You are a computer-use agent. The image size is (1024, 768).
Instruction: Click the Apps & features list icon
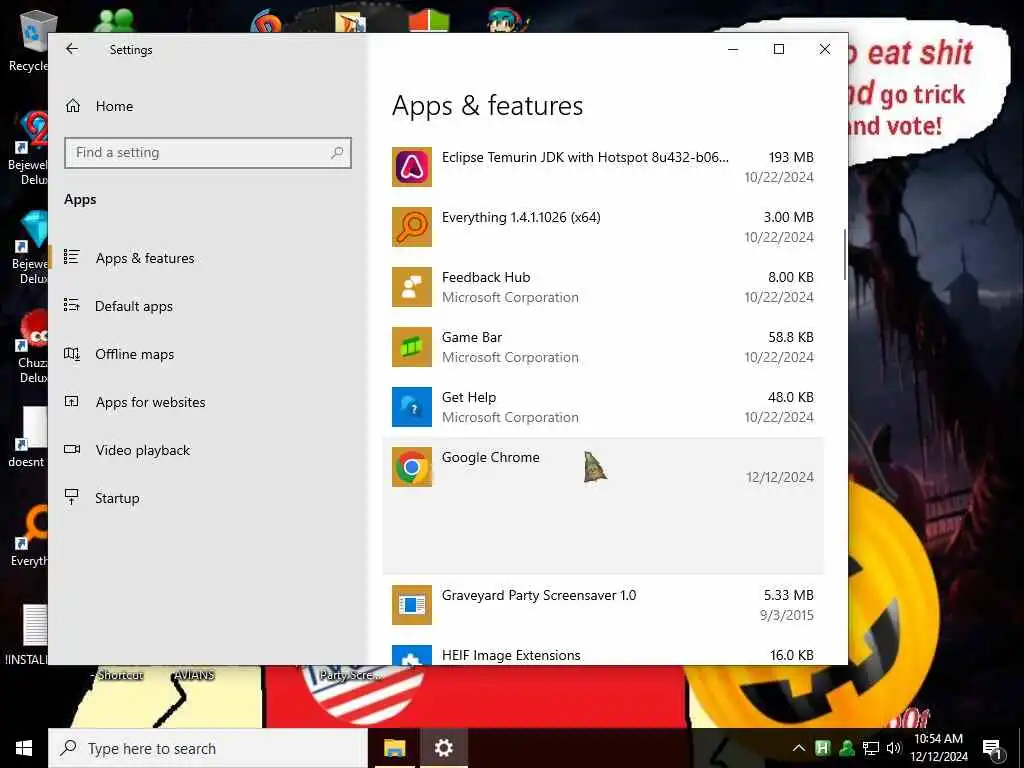[x=72, y=257]
